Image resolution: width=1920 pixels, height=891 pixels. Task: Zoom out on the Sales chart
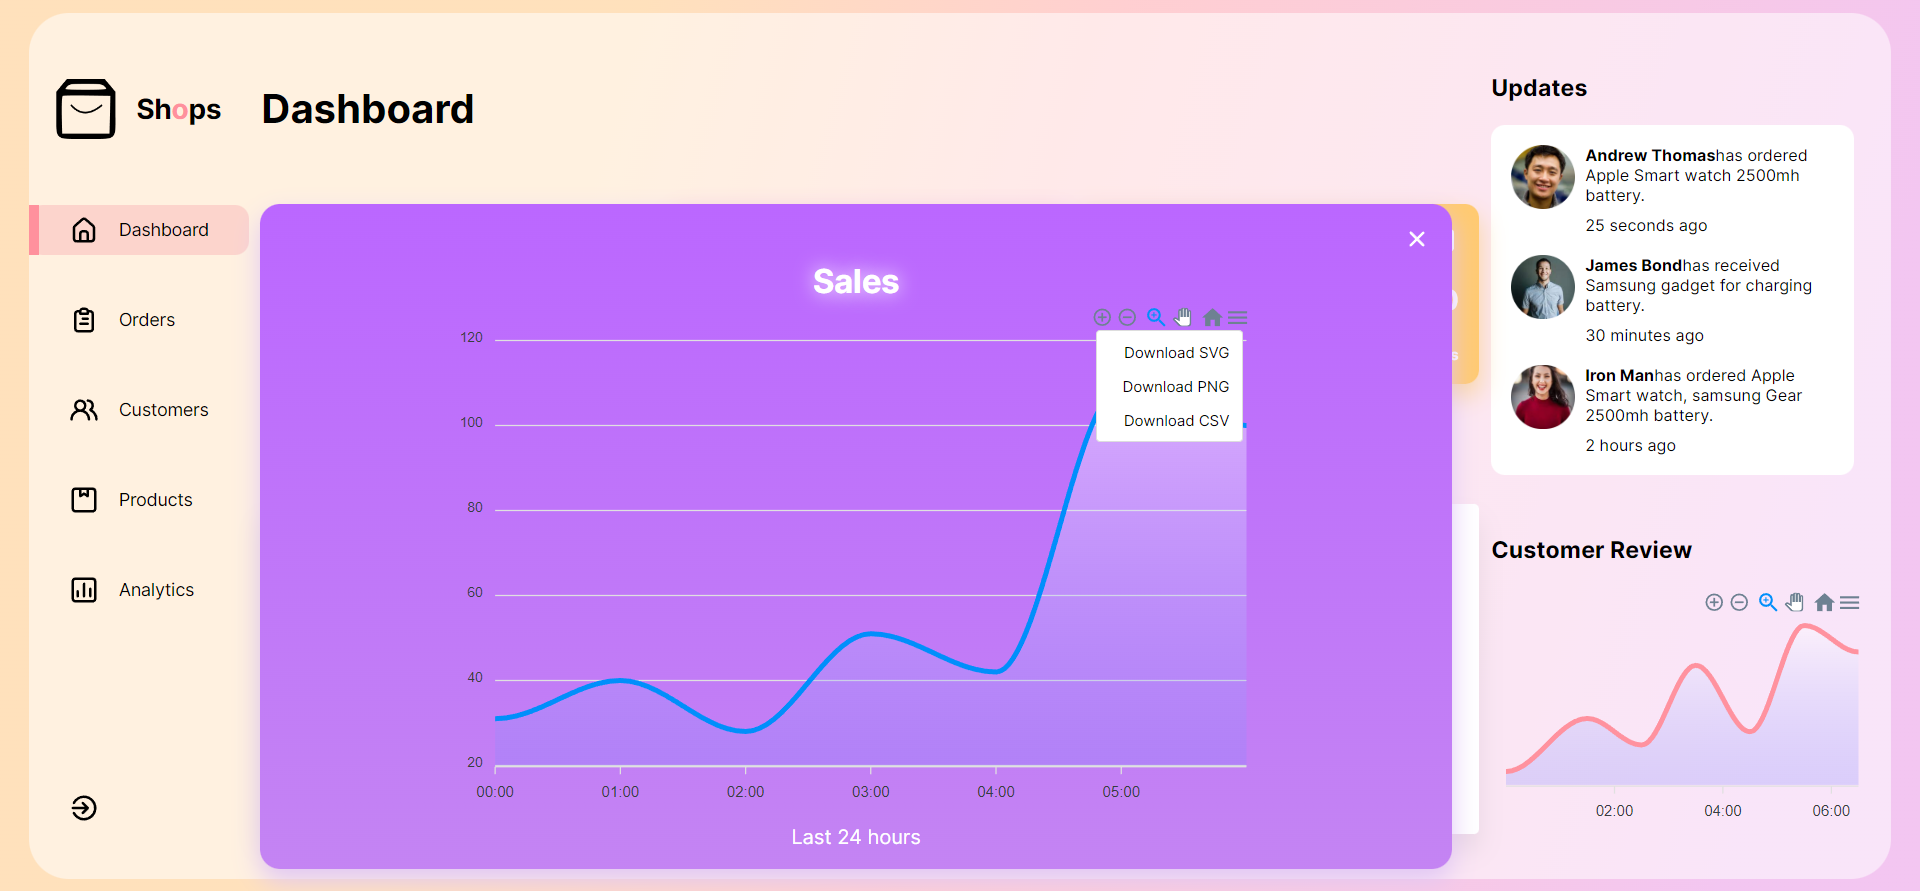(x=1127, y=317)
